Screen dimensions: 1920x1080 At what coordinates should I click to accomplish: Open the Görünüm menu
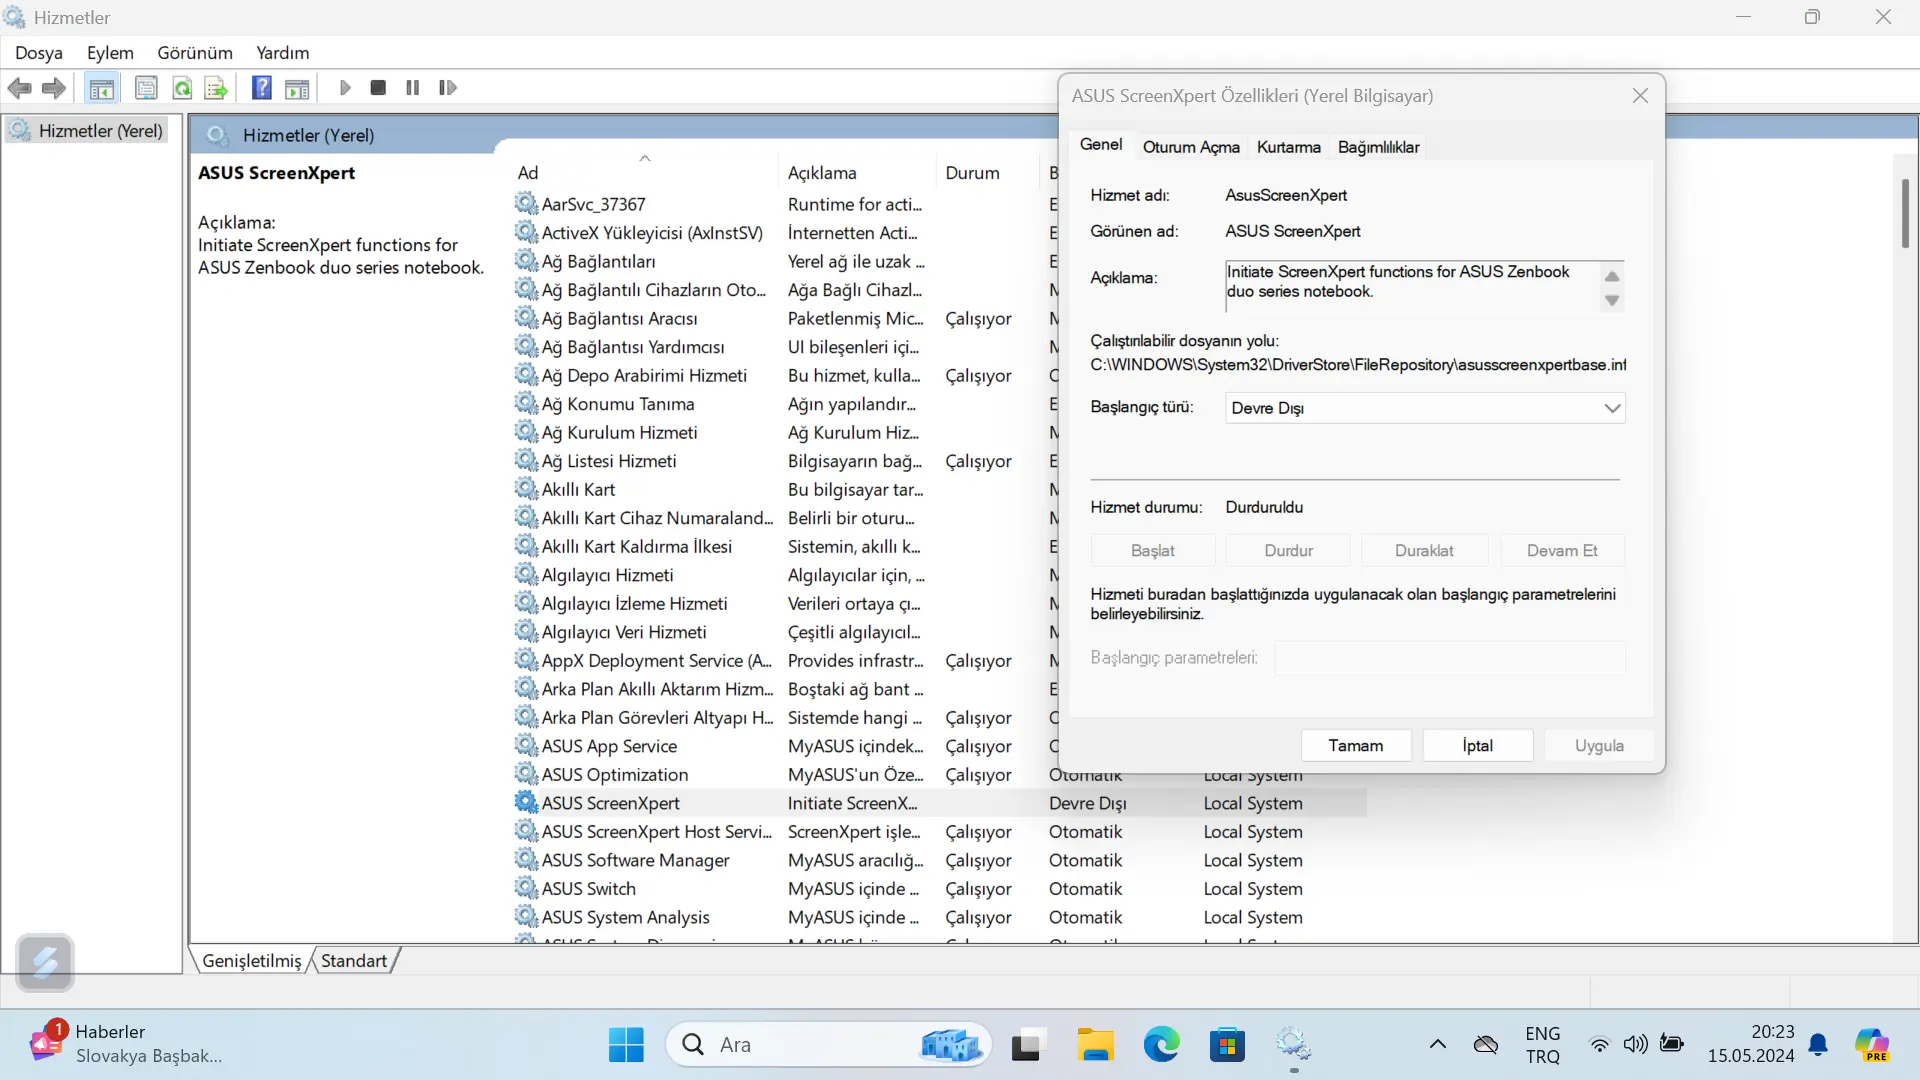195,53
